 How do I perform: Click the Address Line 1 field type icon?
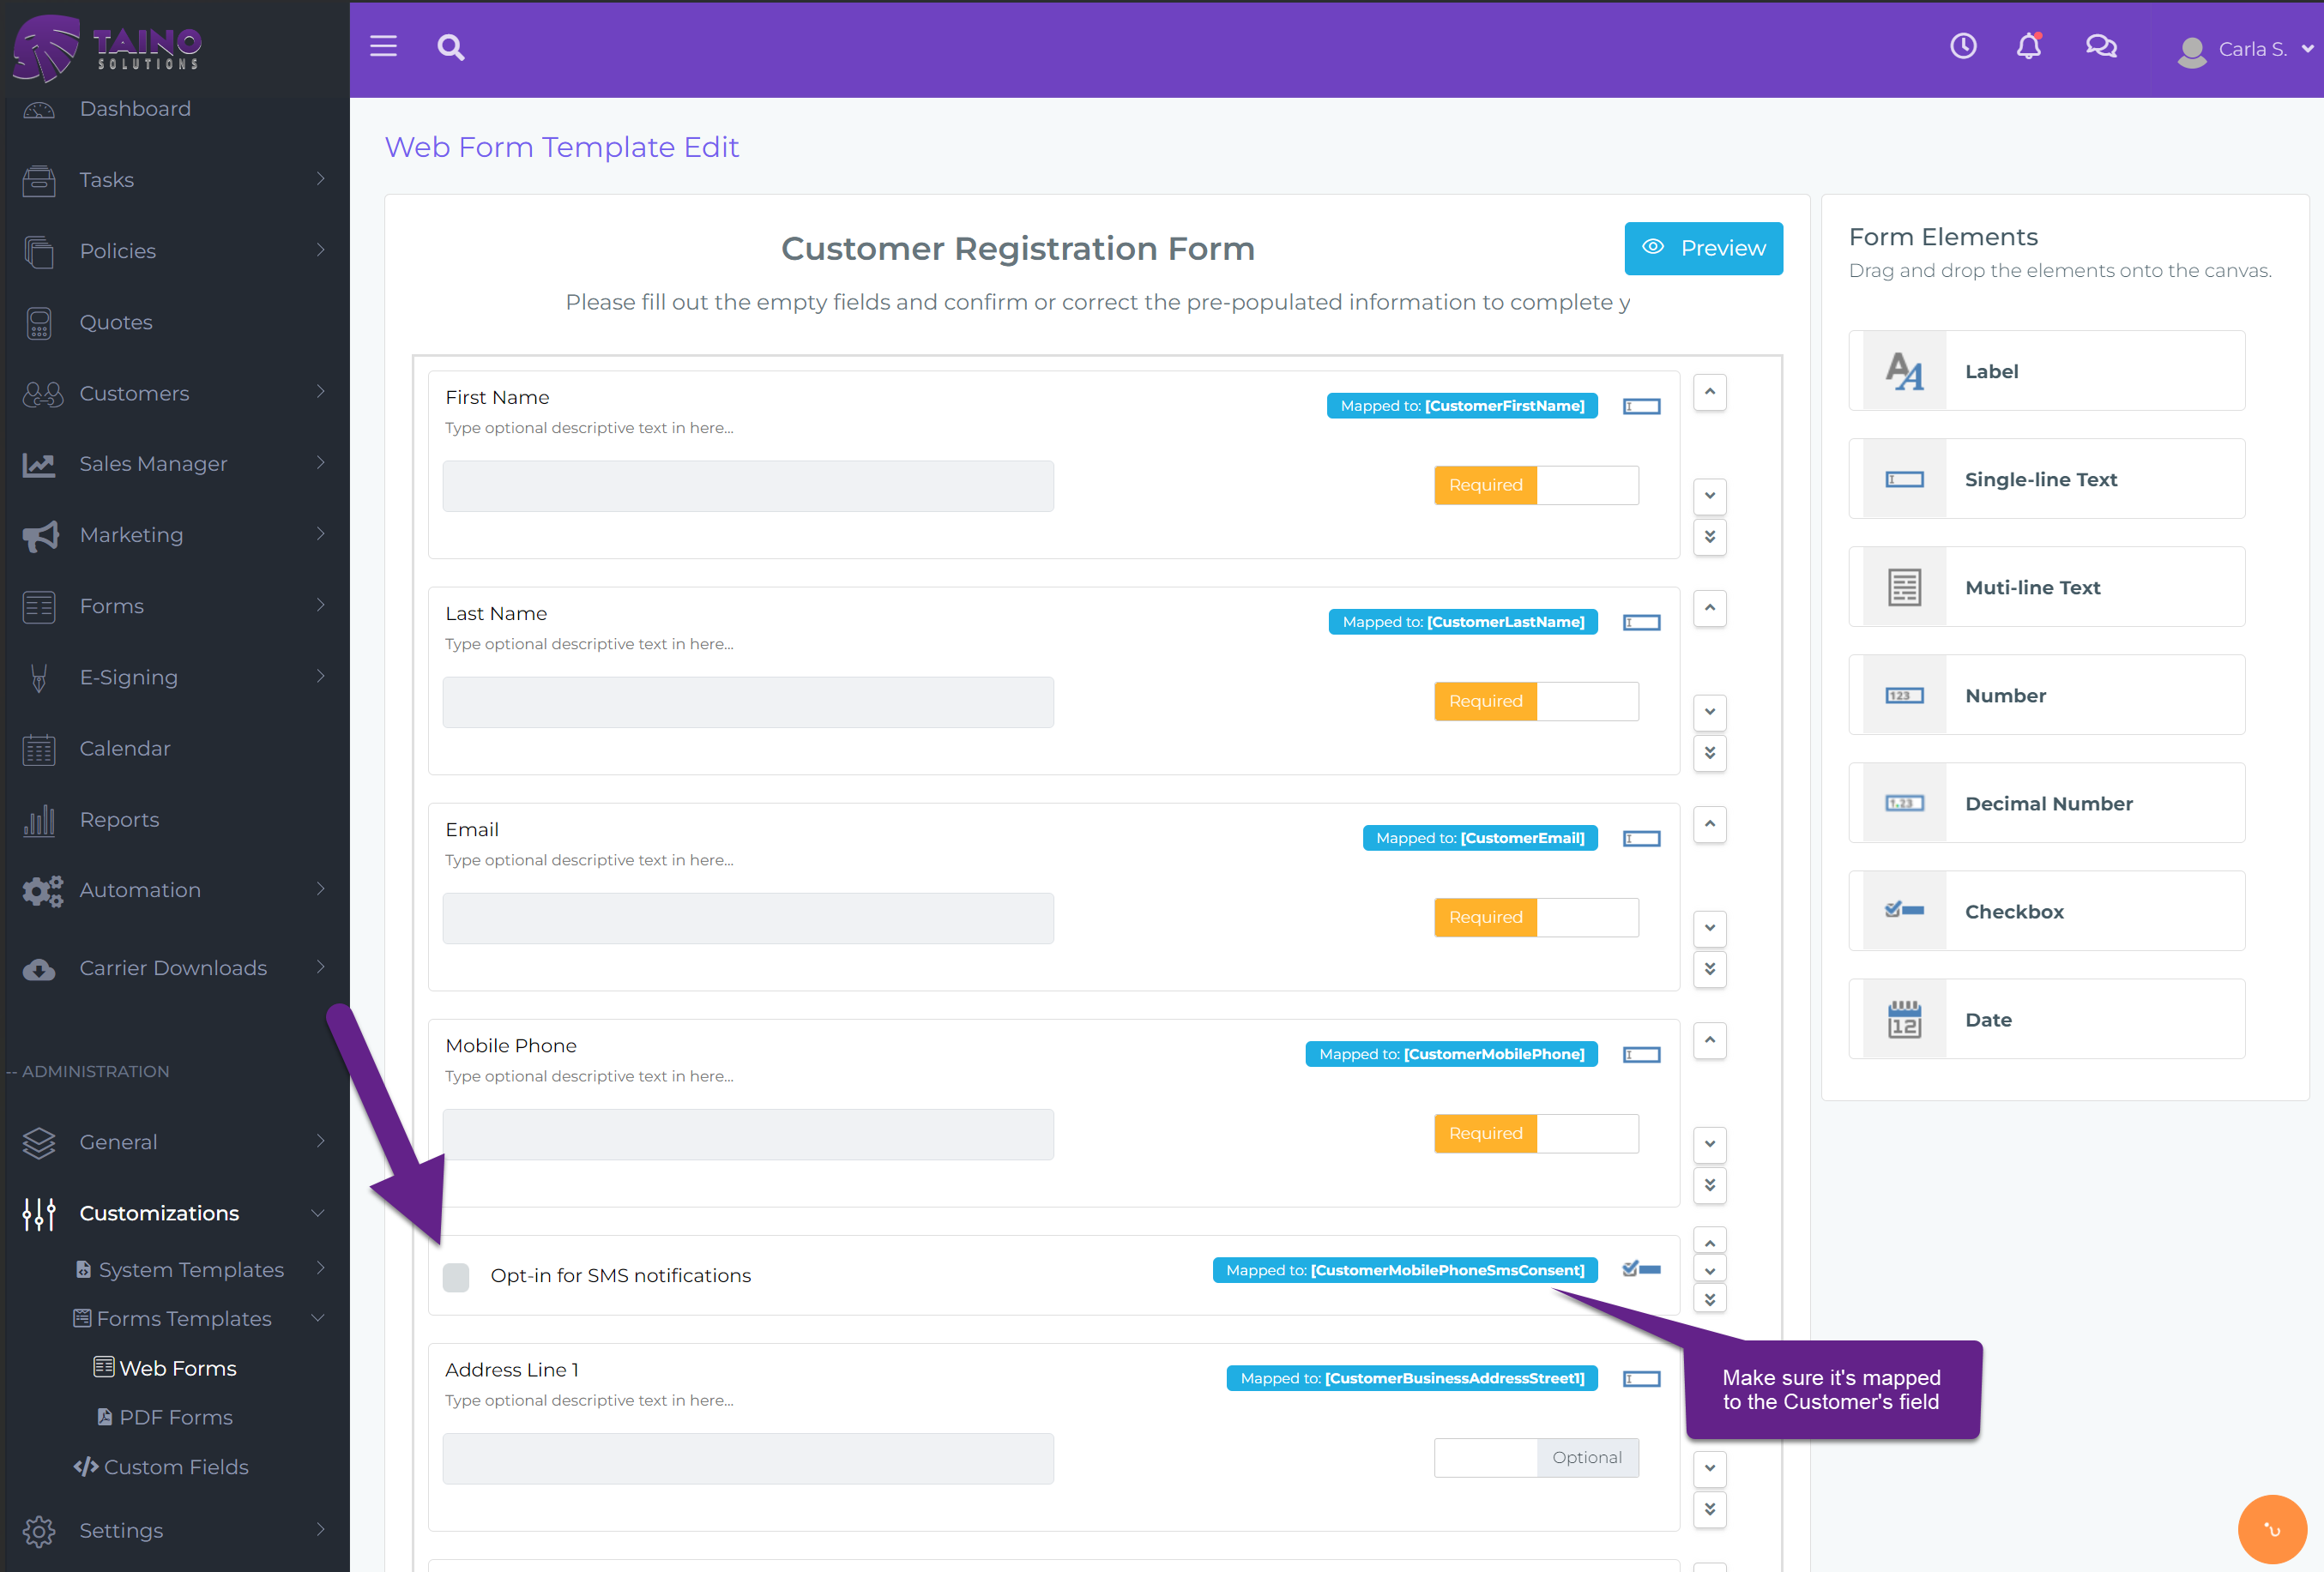point(1641,1378)
